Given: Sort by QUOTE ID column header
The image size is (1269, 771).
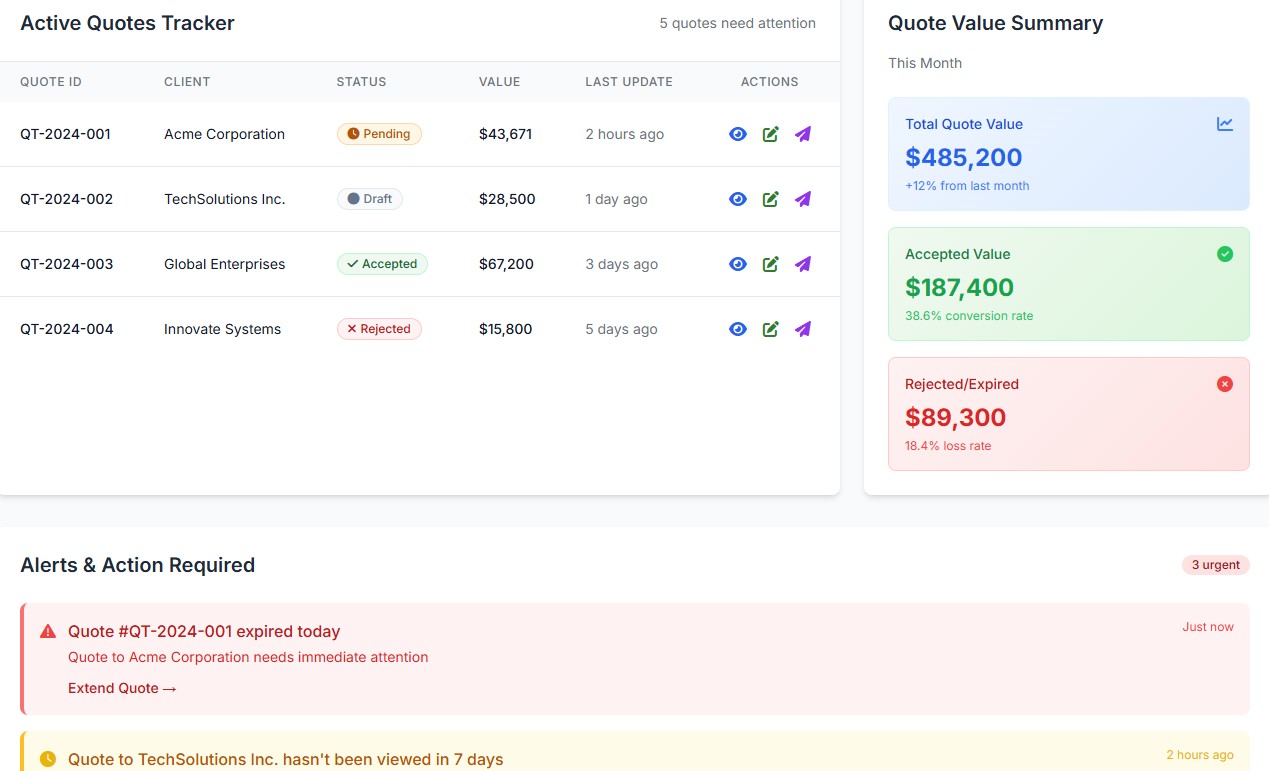Looking at the screenshot, I should point(51,82).
